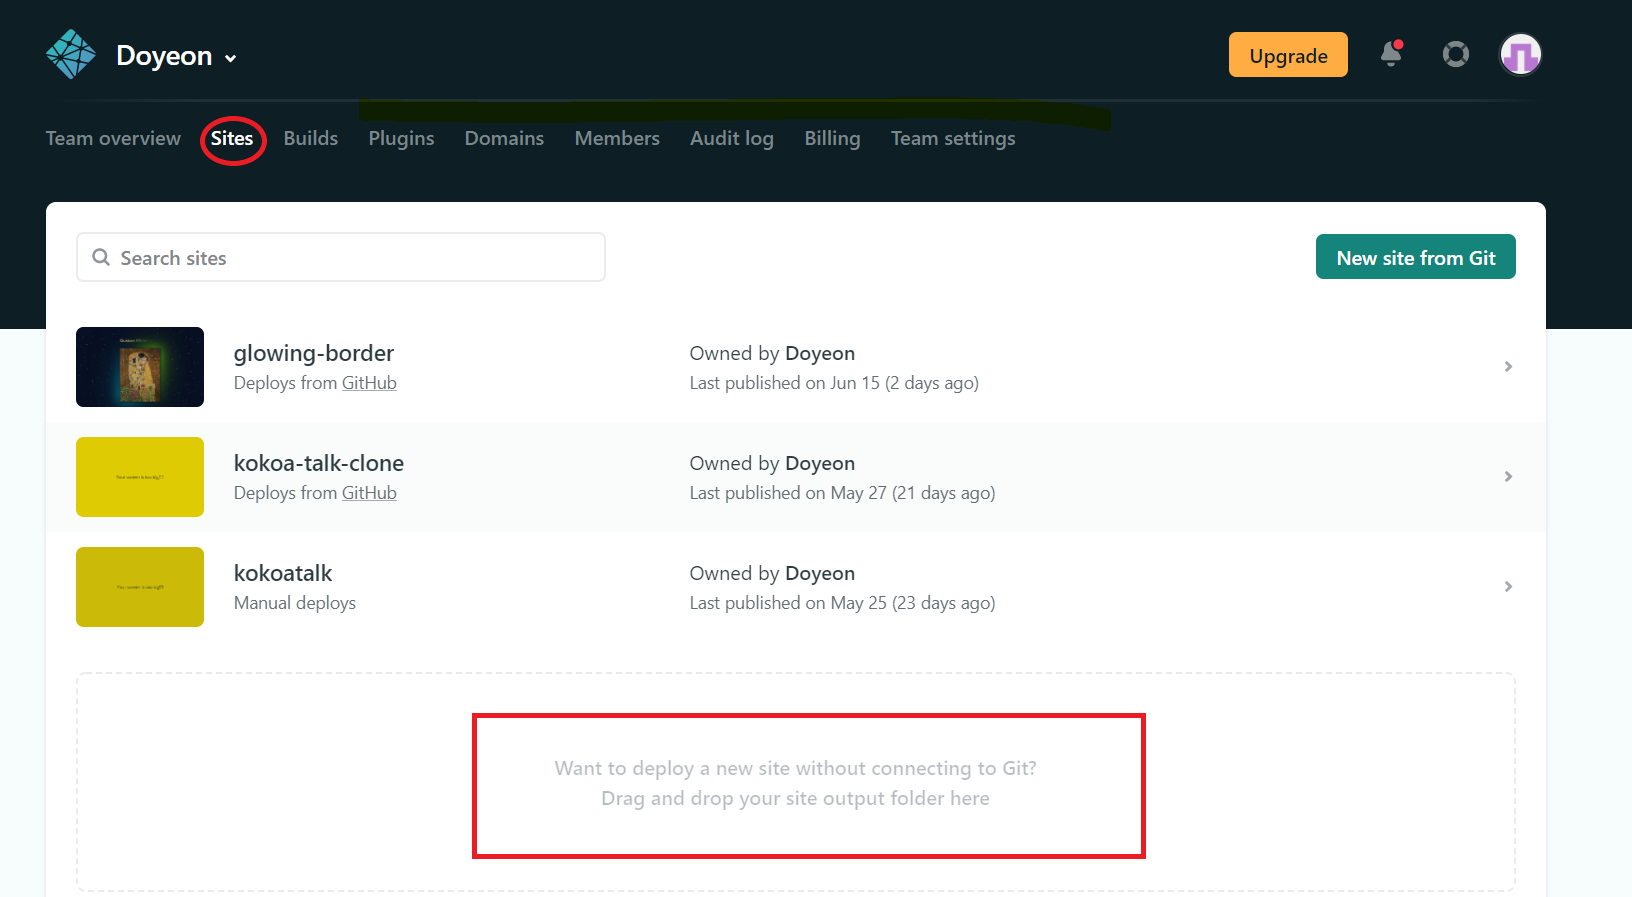Viewport: 1632px width, 897px height.
Task: Click 'Owned by Doyeon' in kokoatalk row
Action: point(772,573)
